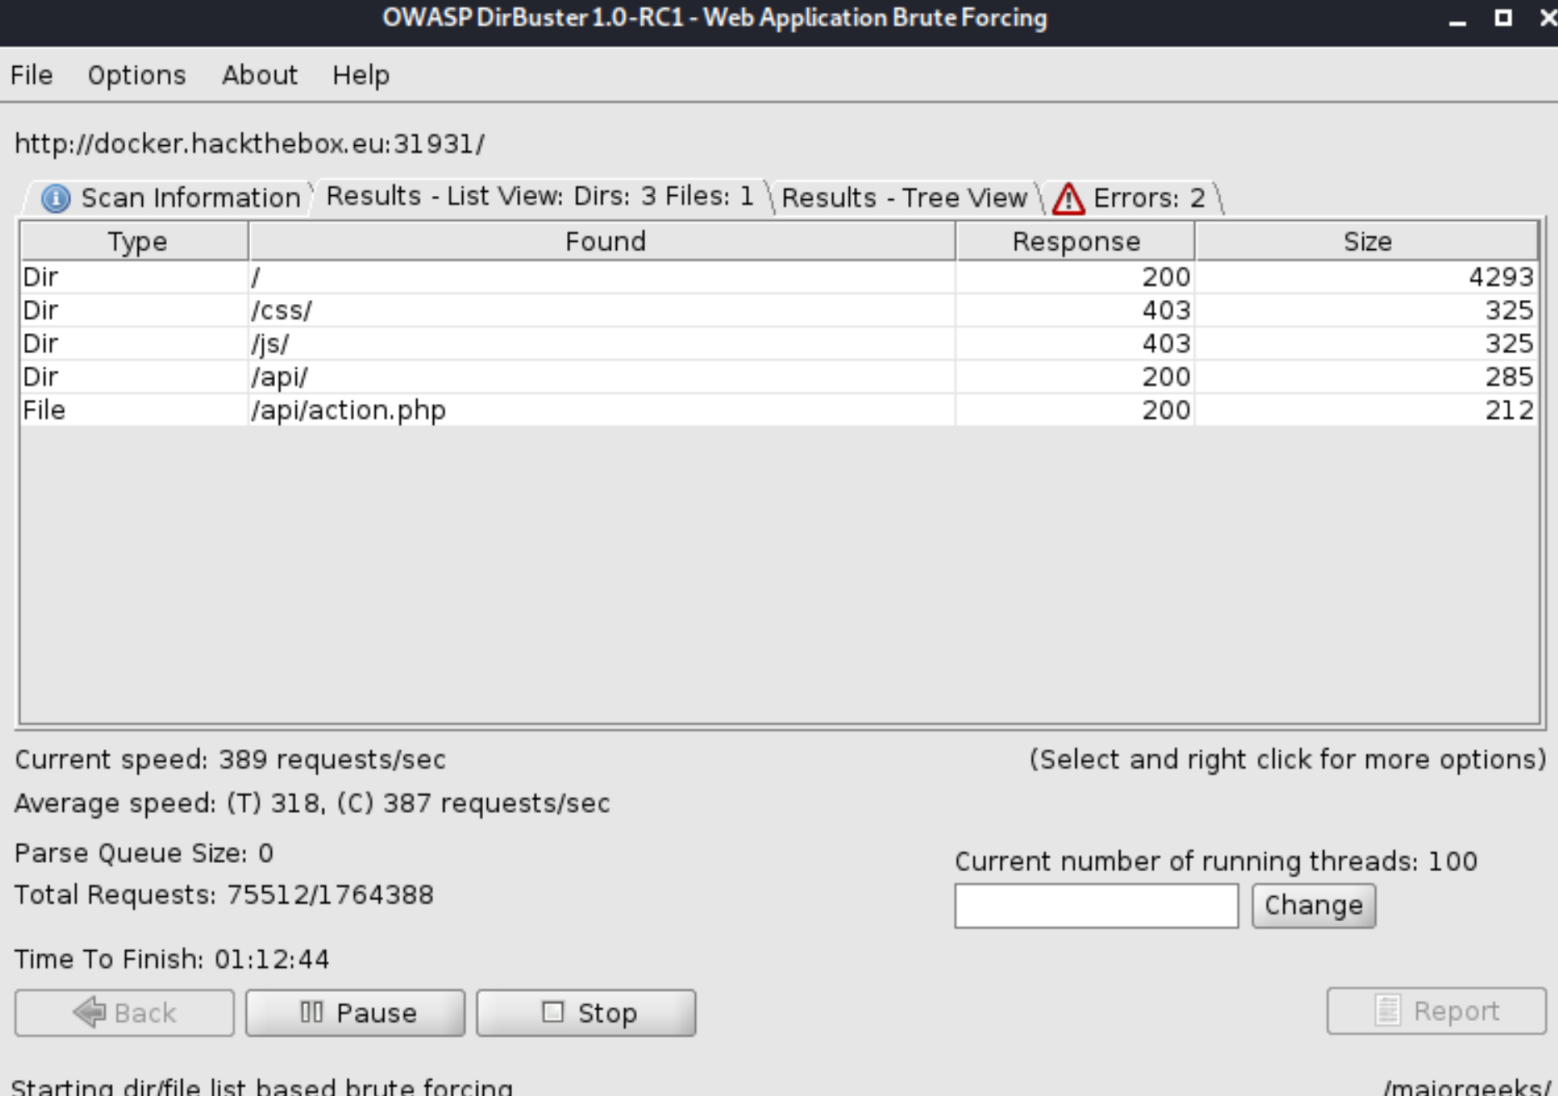
Task: Pause the running scan
Action: (355, 1013)
